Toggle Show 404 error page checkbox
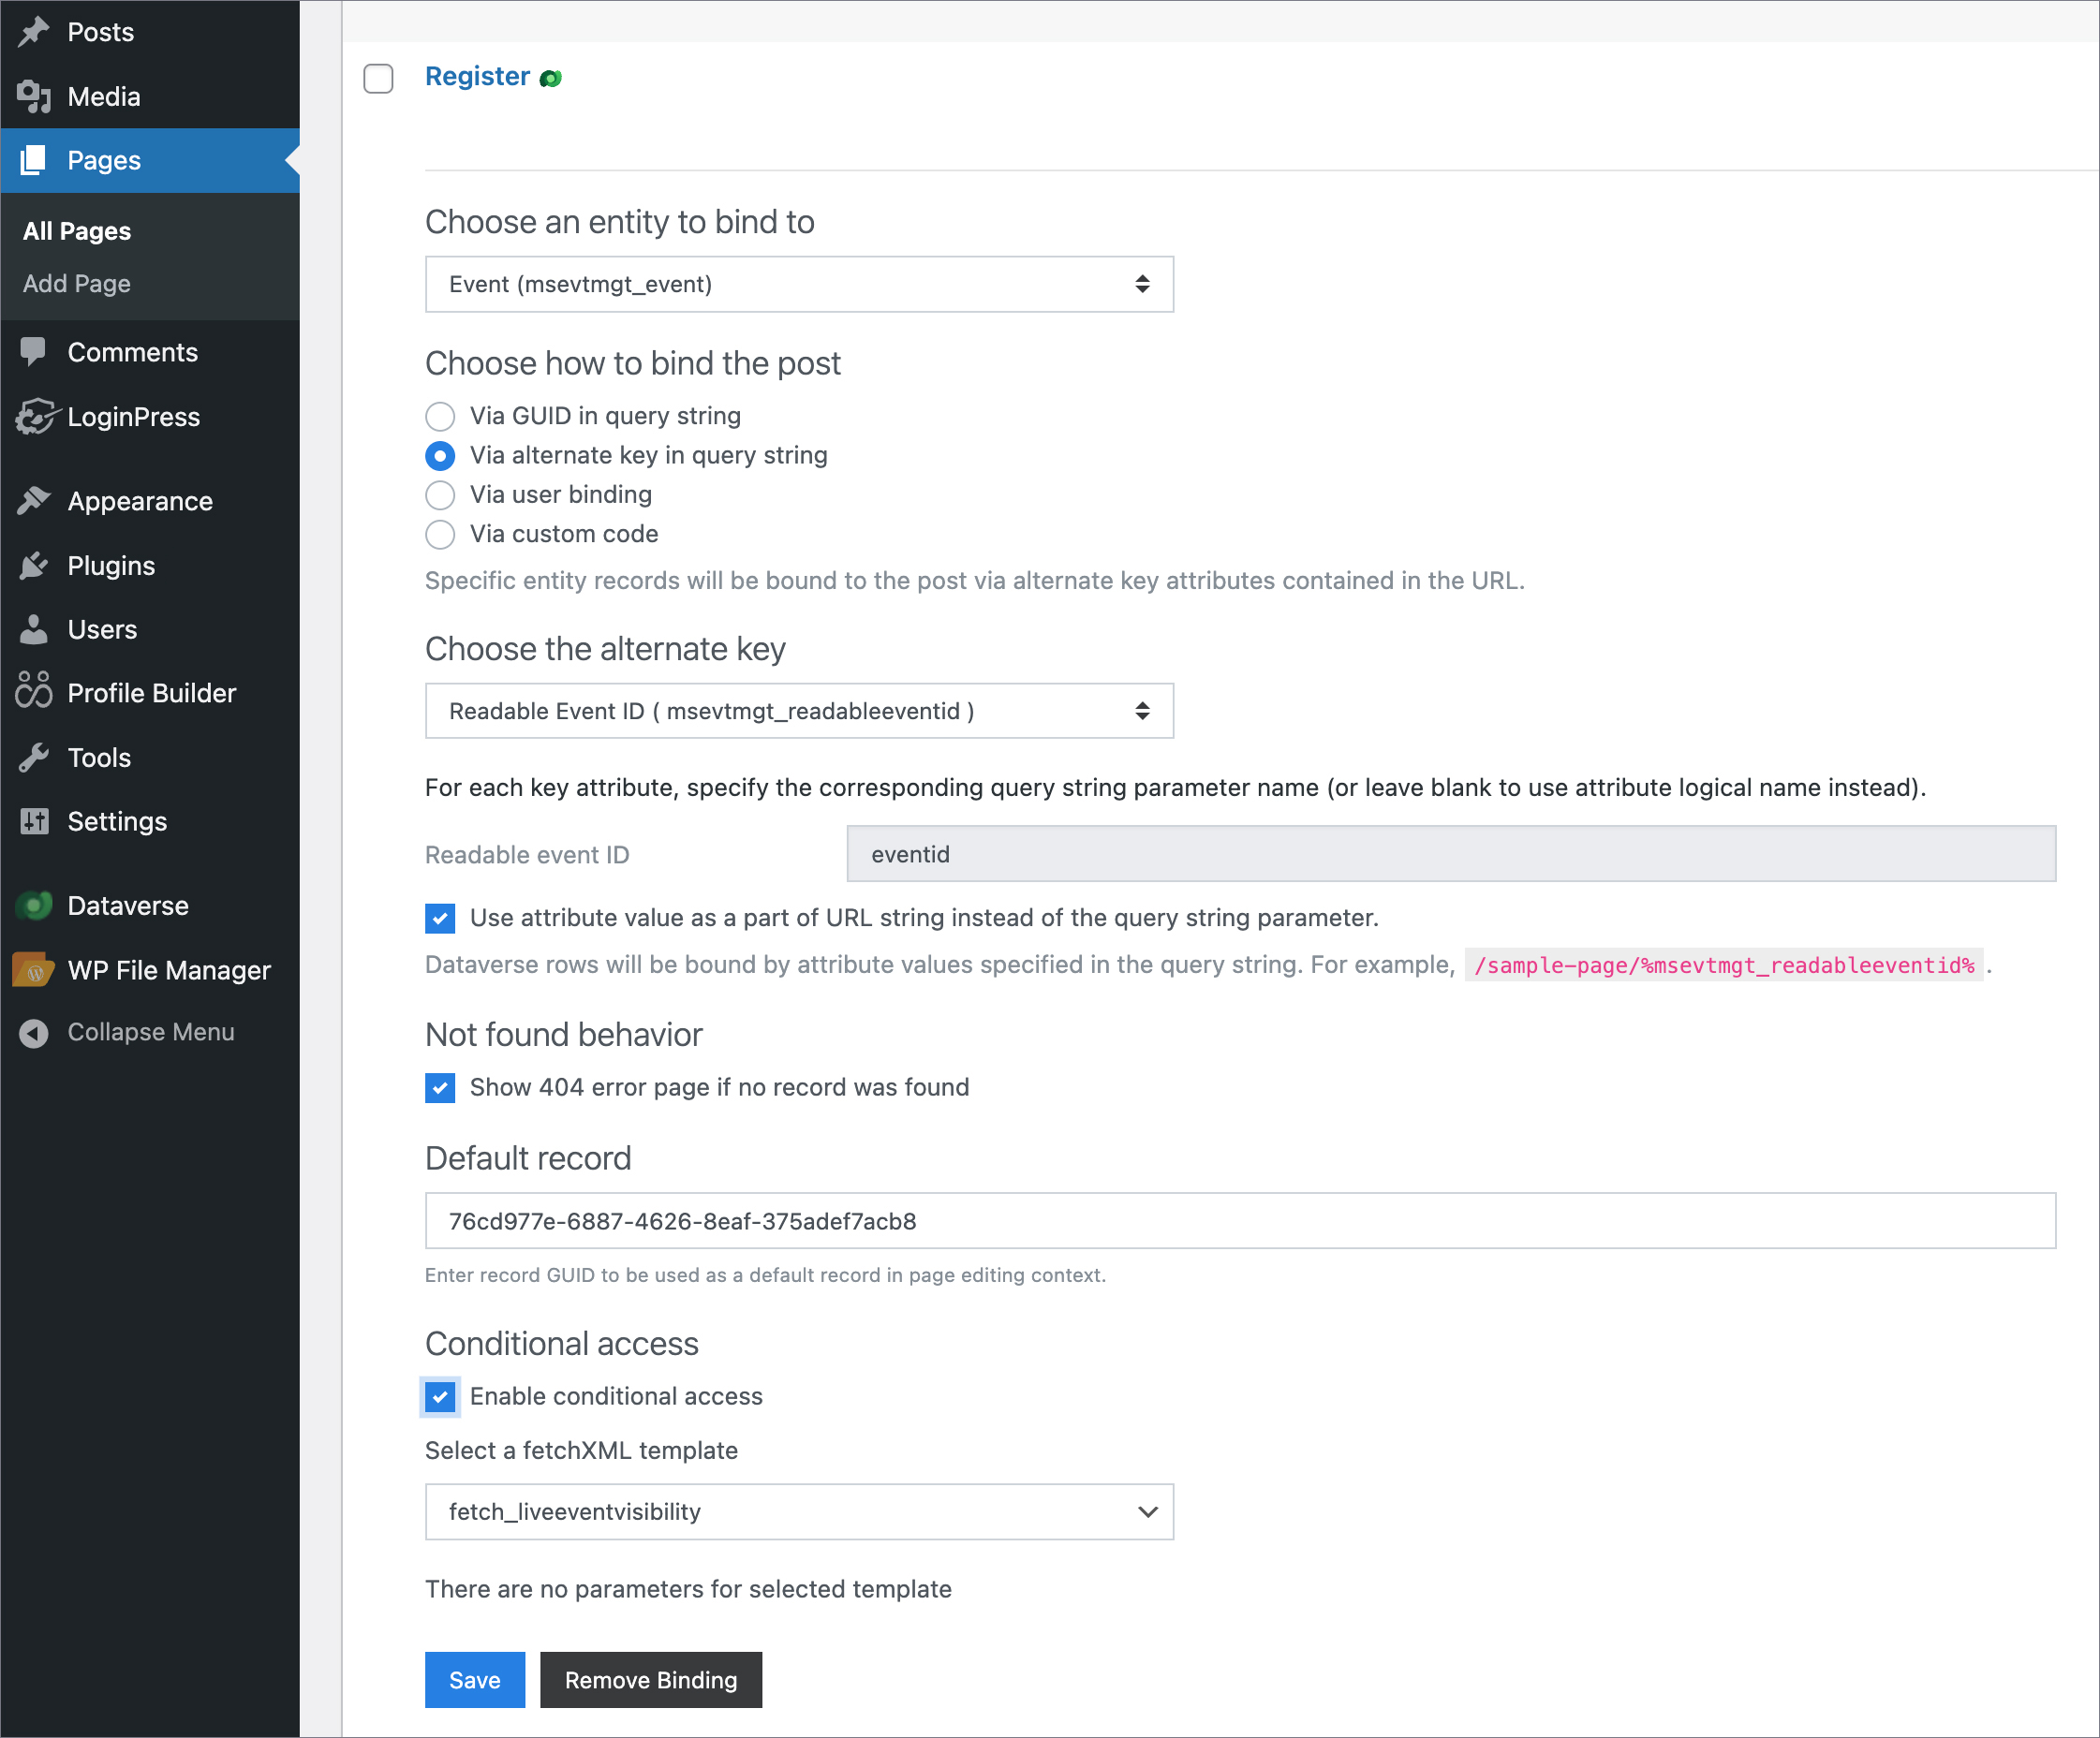2100x1738 pixels. (x=440, y=1088)
